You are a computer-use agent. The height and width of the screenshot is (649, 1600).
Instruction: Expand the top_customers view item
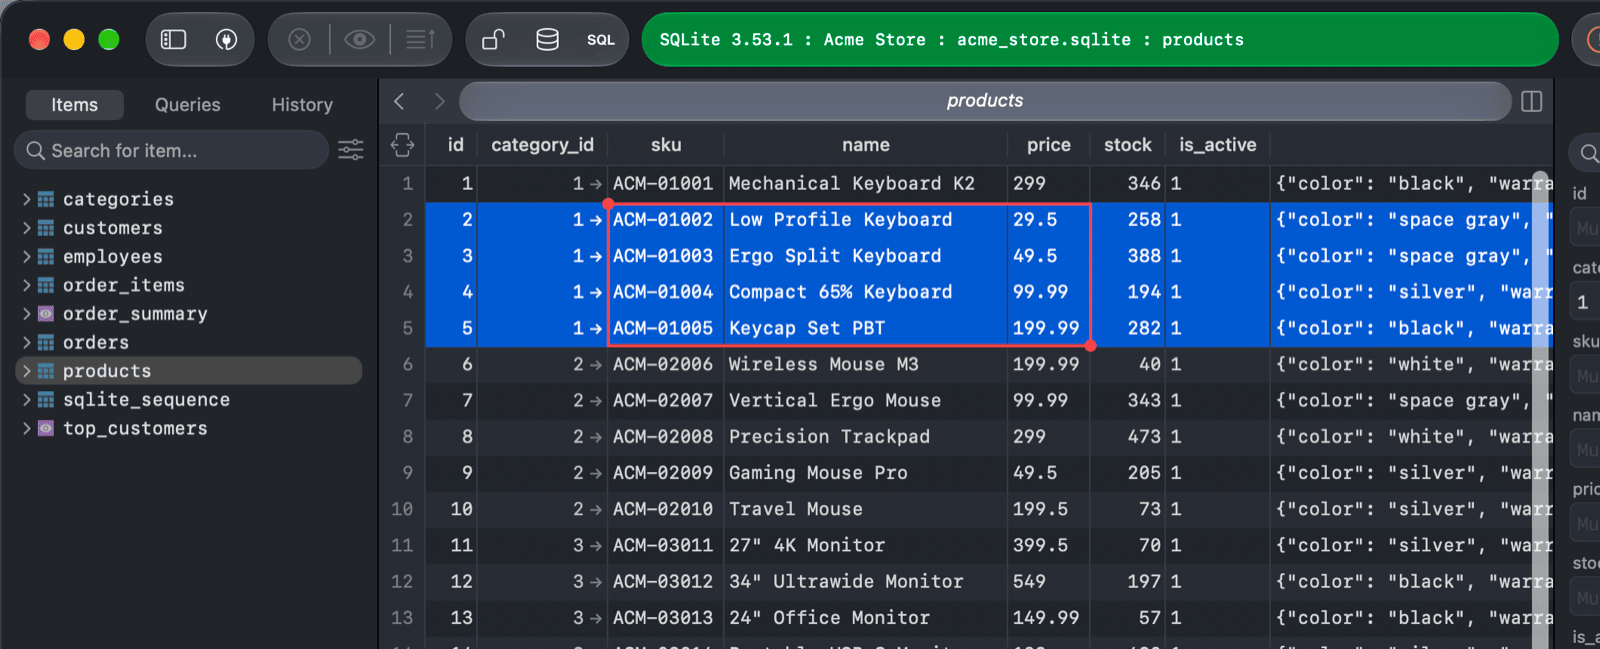coord(26,428)
